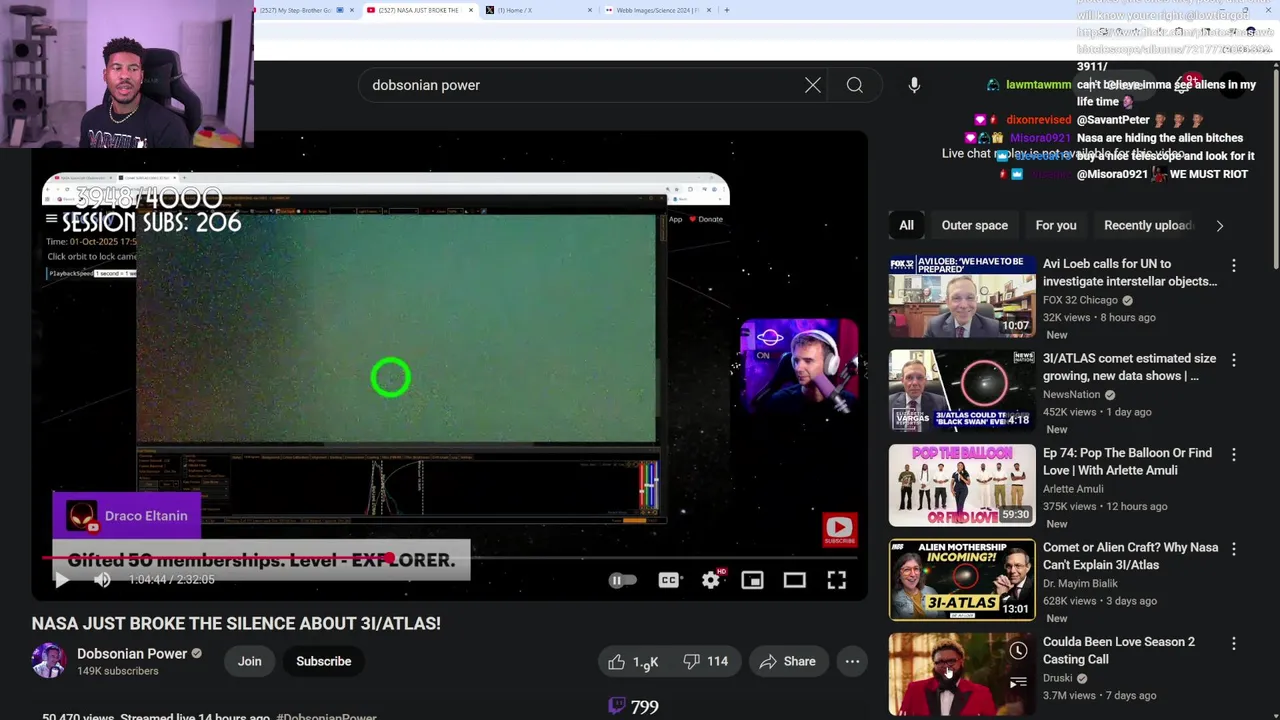
Task: Click the NASA JUST BROKE THE SILENCE title
Action: [236, 623]
